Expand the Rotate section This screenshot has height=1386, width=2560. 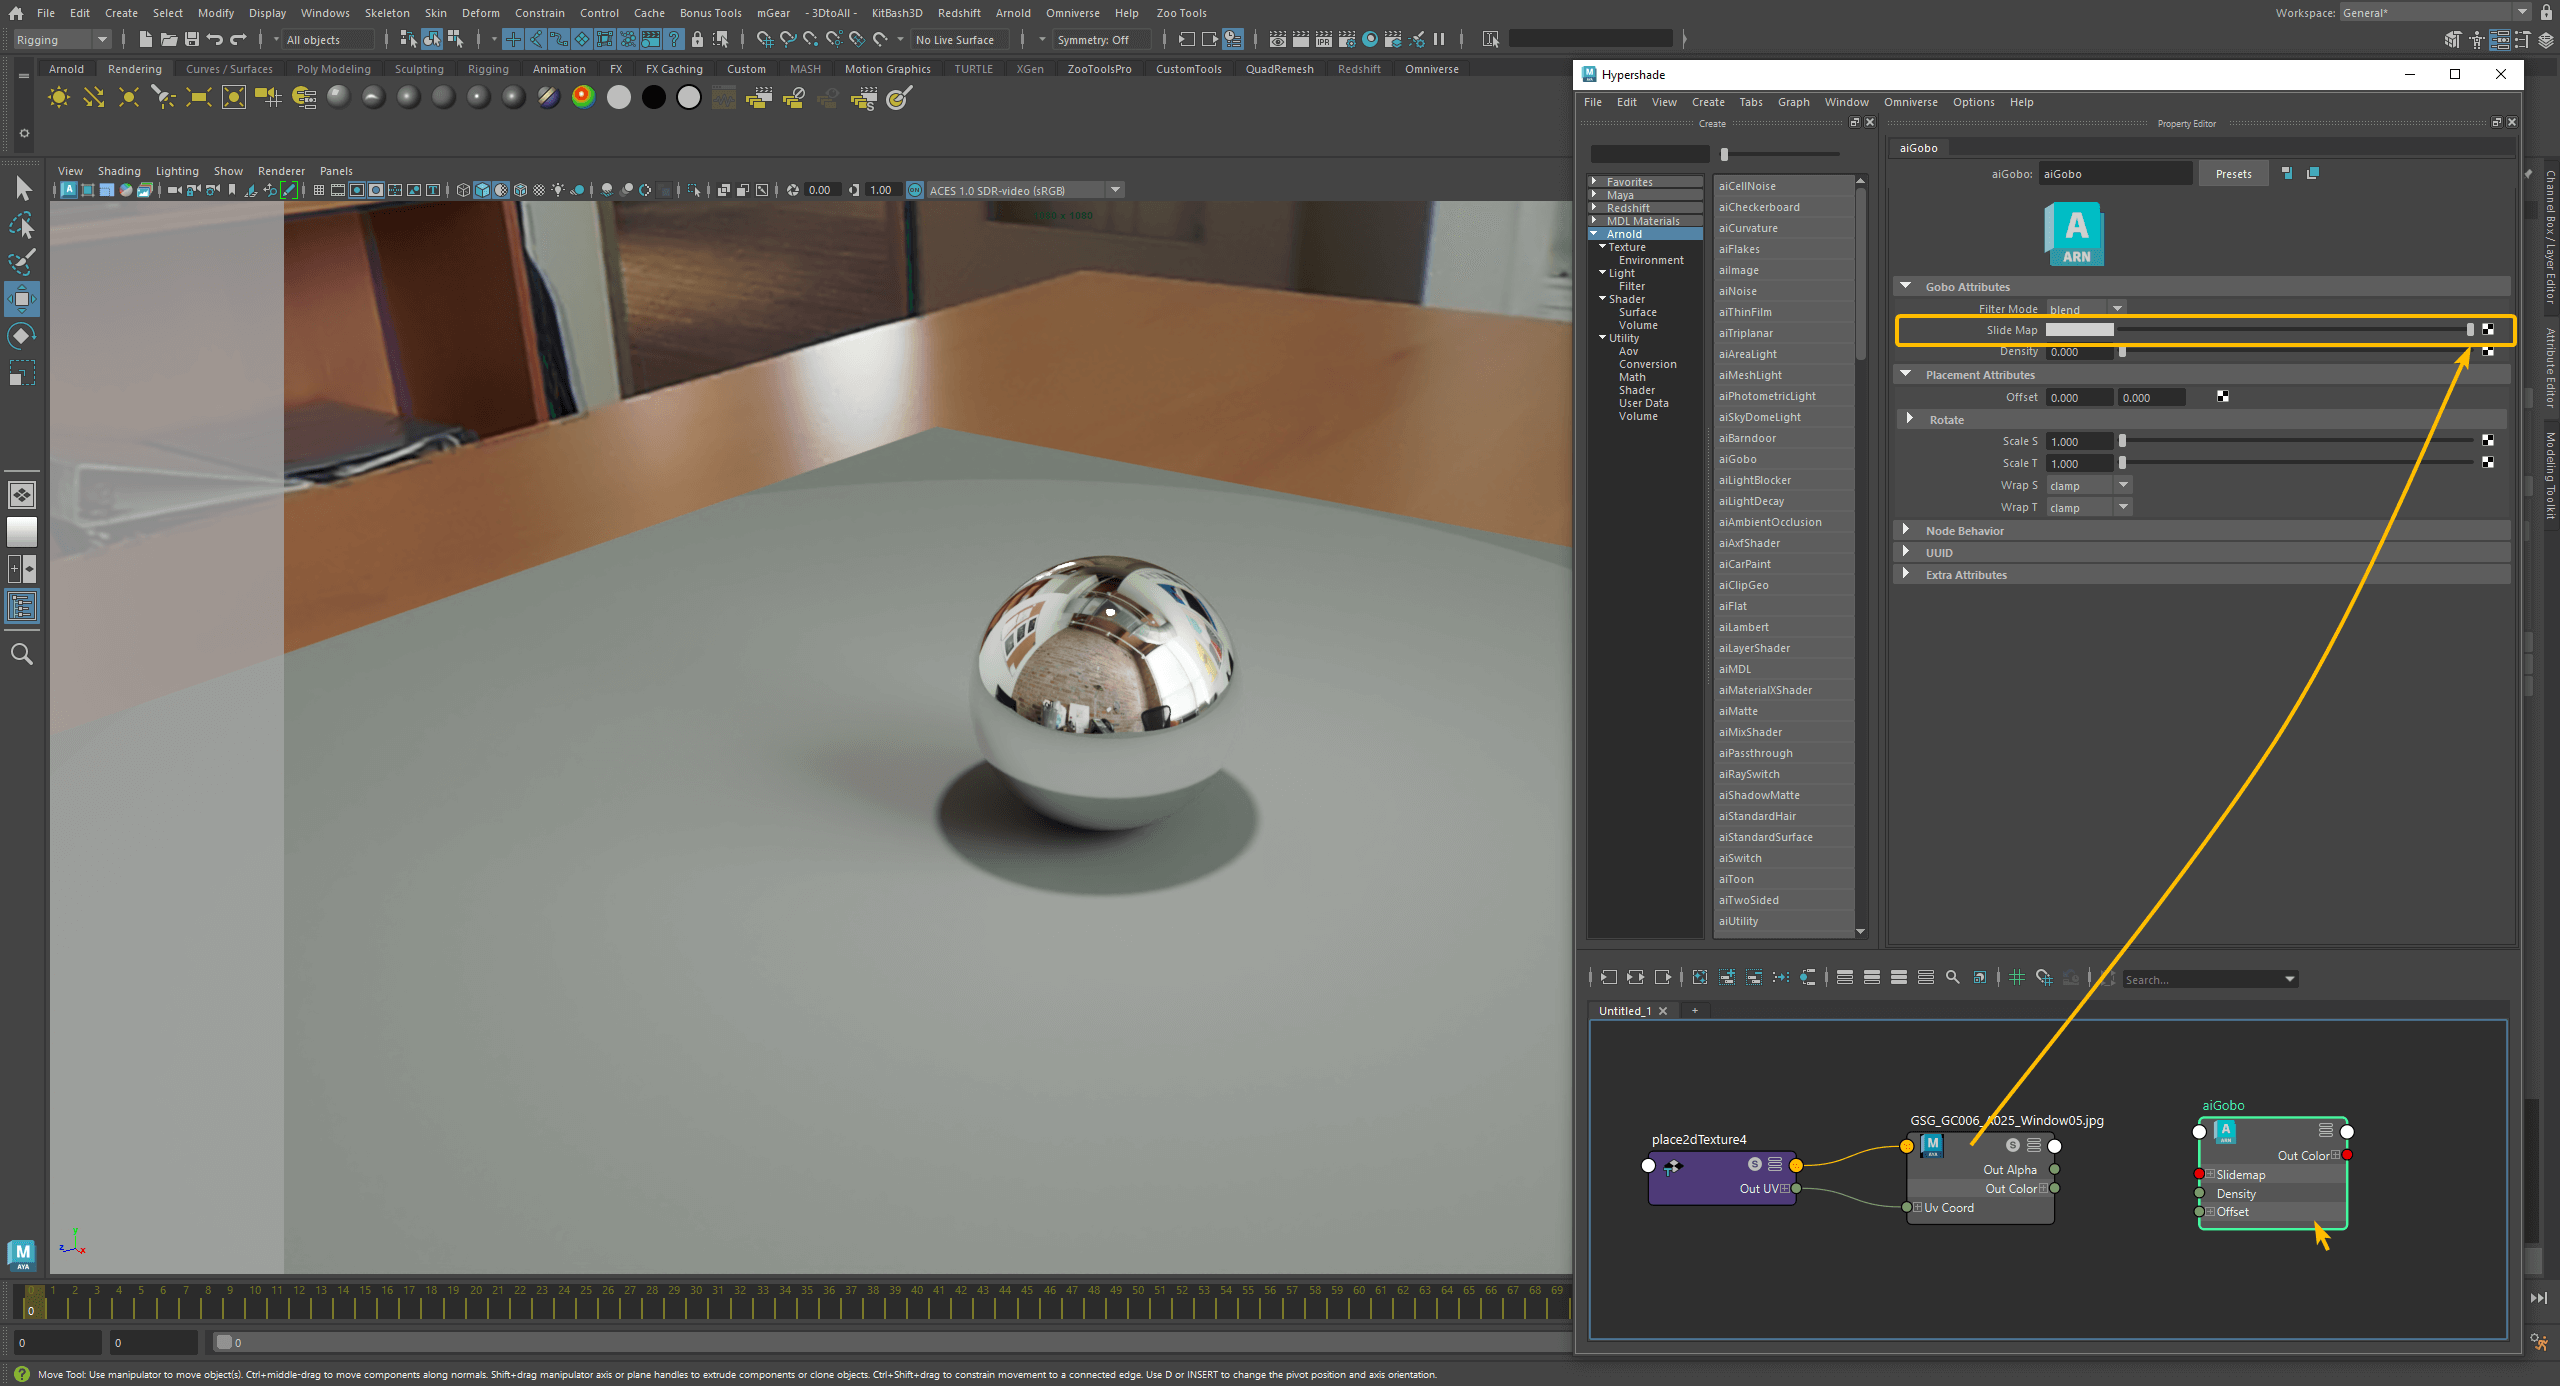pos(1910,419)
